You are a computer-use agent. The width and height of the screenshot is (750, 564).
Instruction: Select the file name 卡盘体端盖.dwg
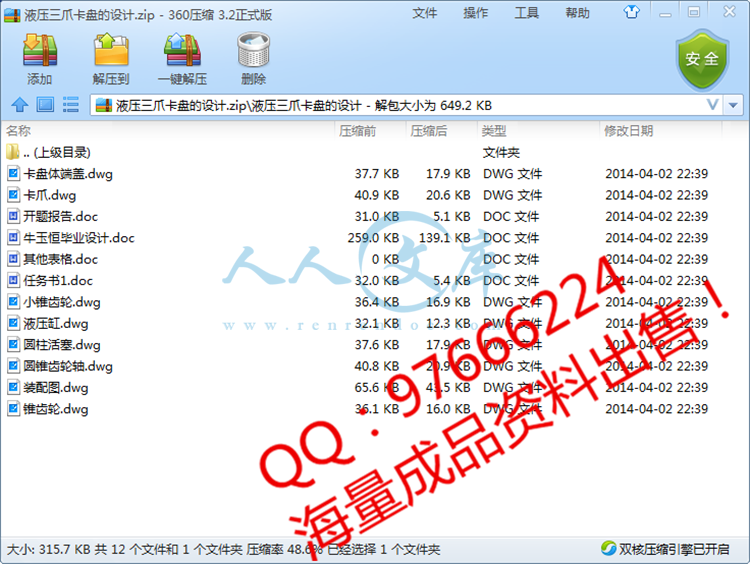[68, 174]
